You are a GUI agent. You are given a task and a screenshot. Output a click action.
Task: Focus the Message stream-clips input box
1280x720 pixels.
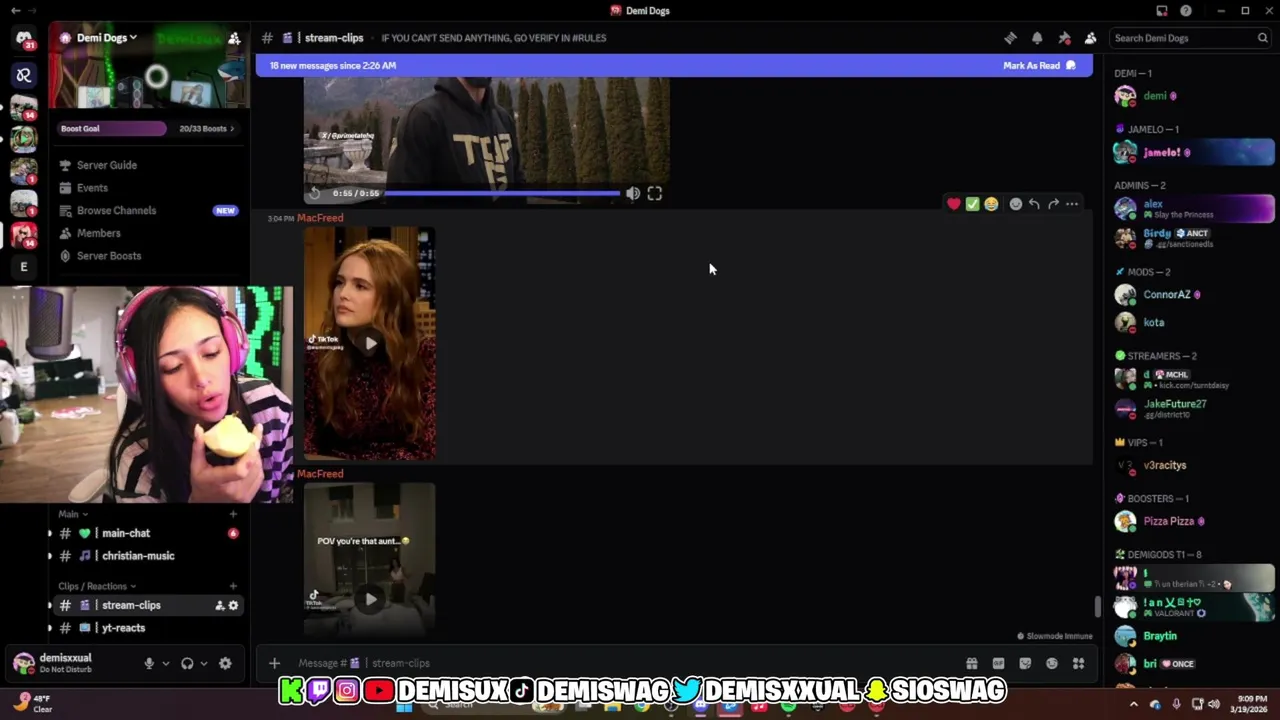coord(620,663)
